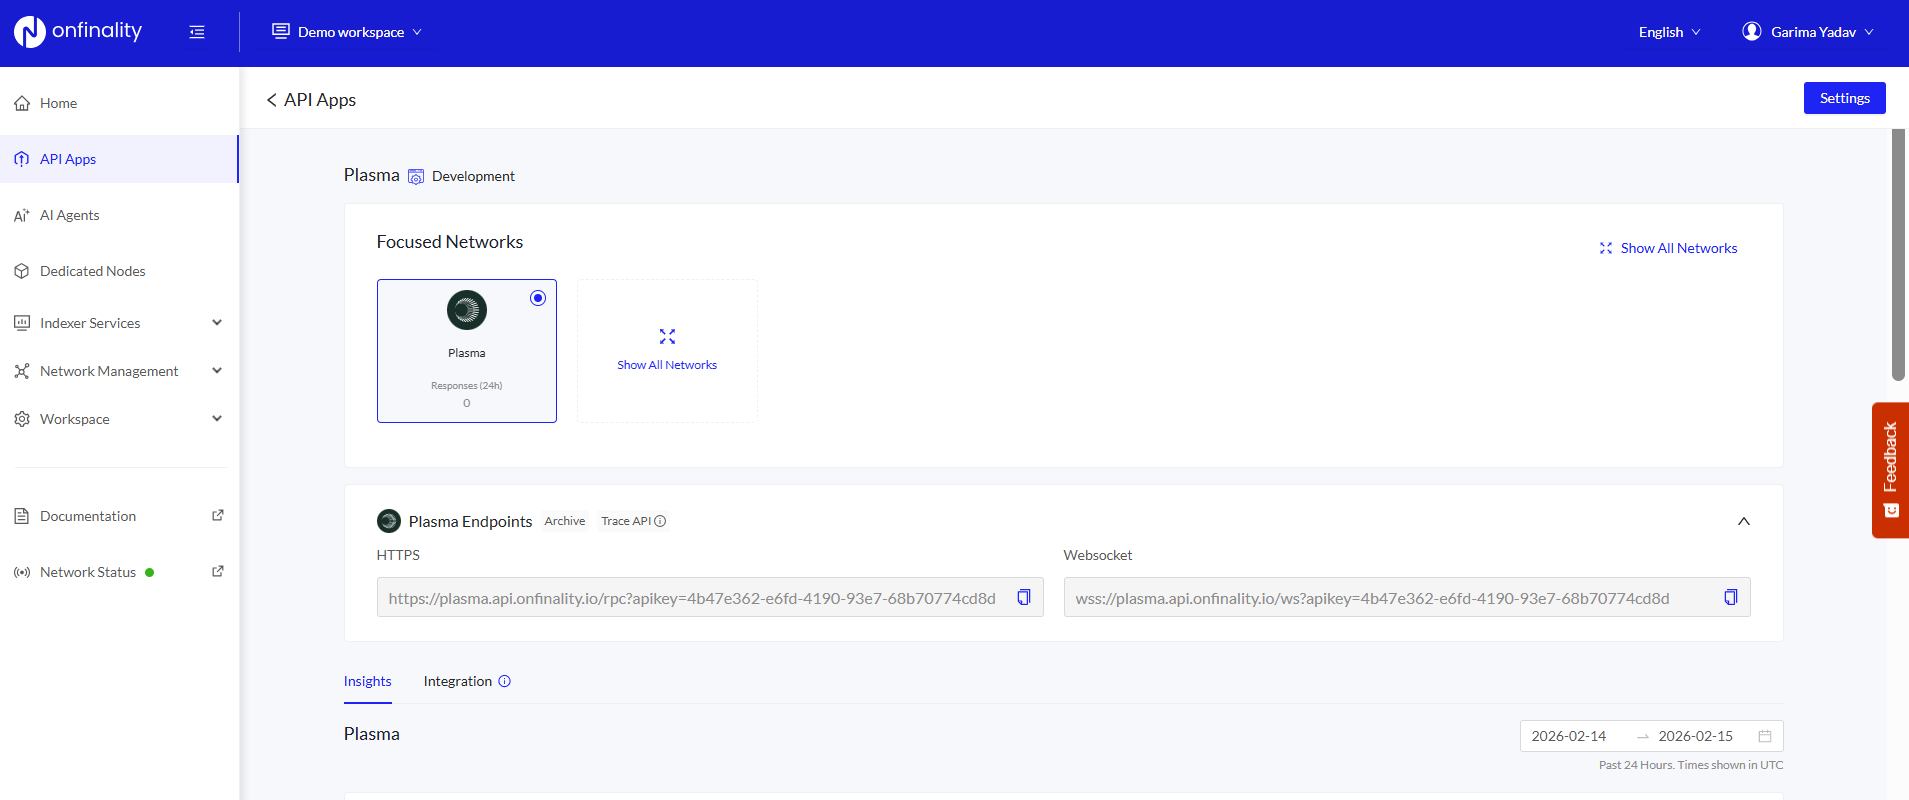Screen dimensions: 1909x800
Task: Open the Demo workspace dropdown
Action: pos(347,32)
